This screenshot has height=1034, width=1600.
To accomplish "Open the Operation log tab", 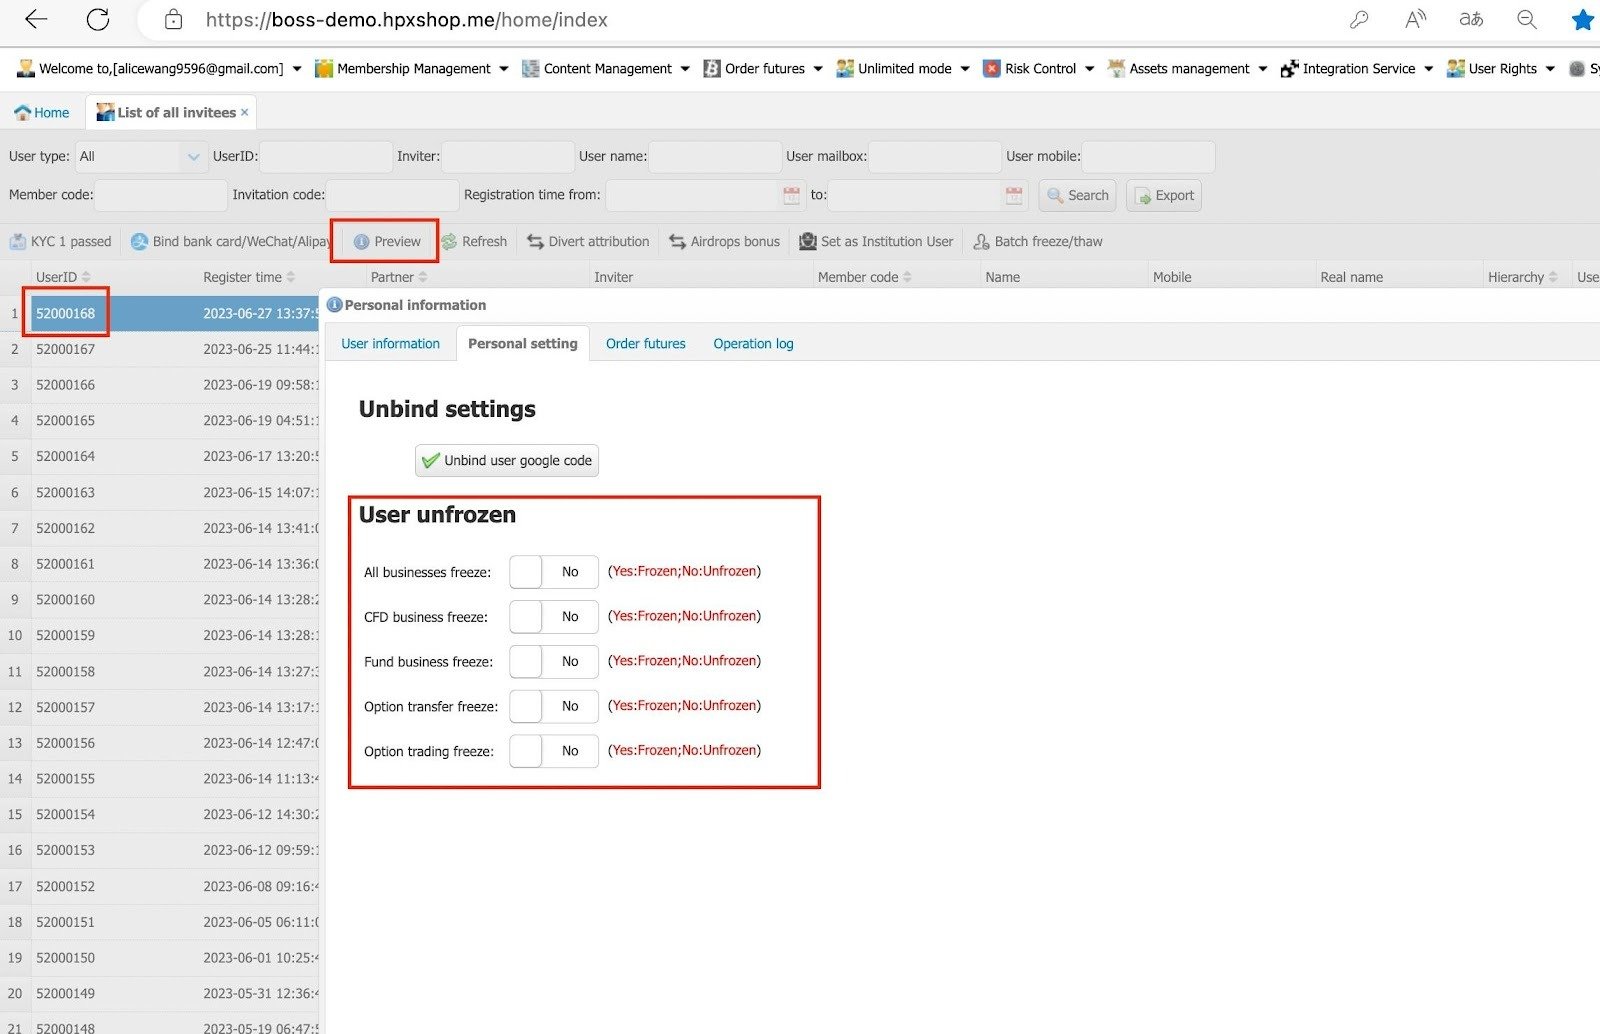I will click(753, 344).
